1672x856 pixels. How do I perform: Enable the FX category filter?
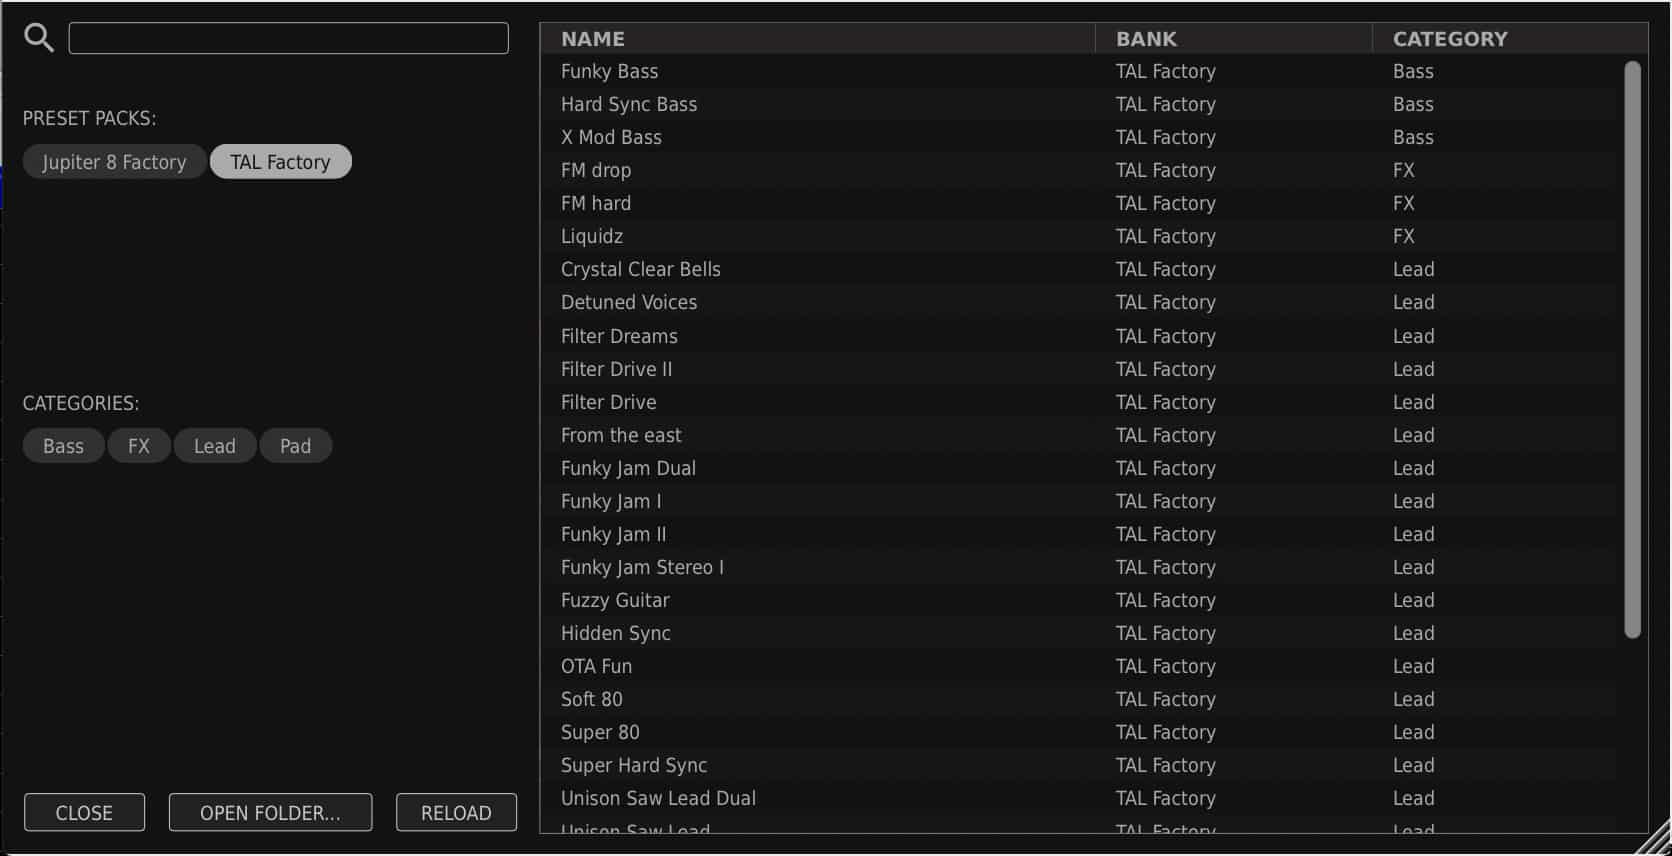pos(139,446)
